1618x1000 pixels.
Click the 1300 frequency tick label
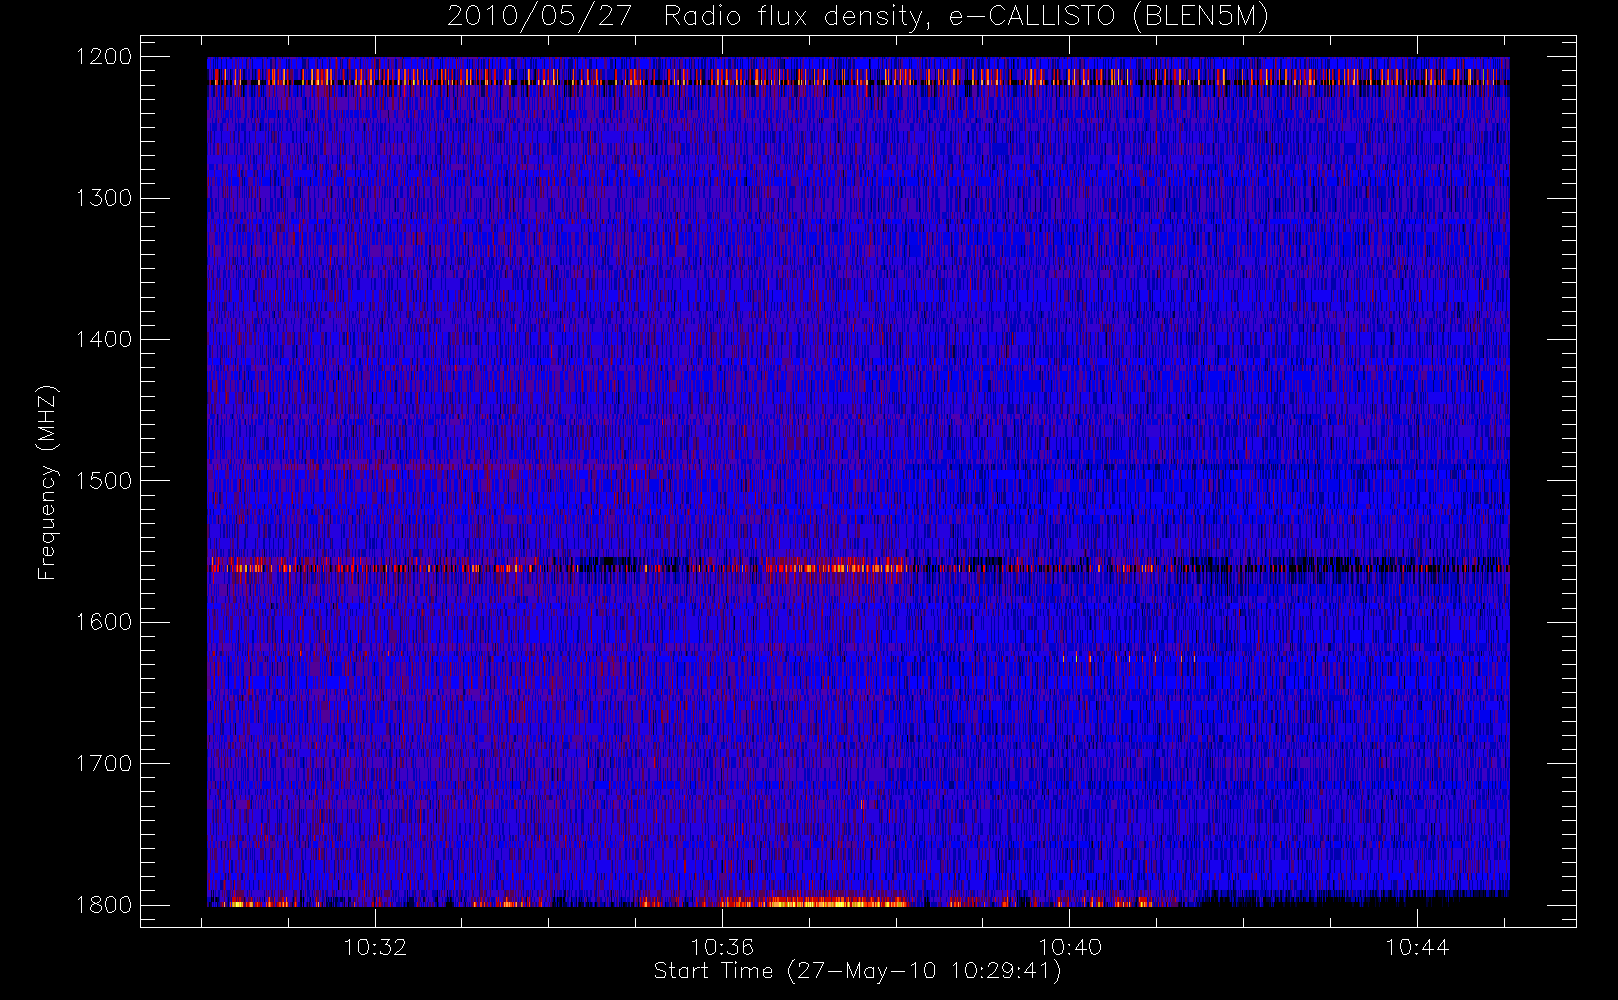[105, 198]
